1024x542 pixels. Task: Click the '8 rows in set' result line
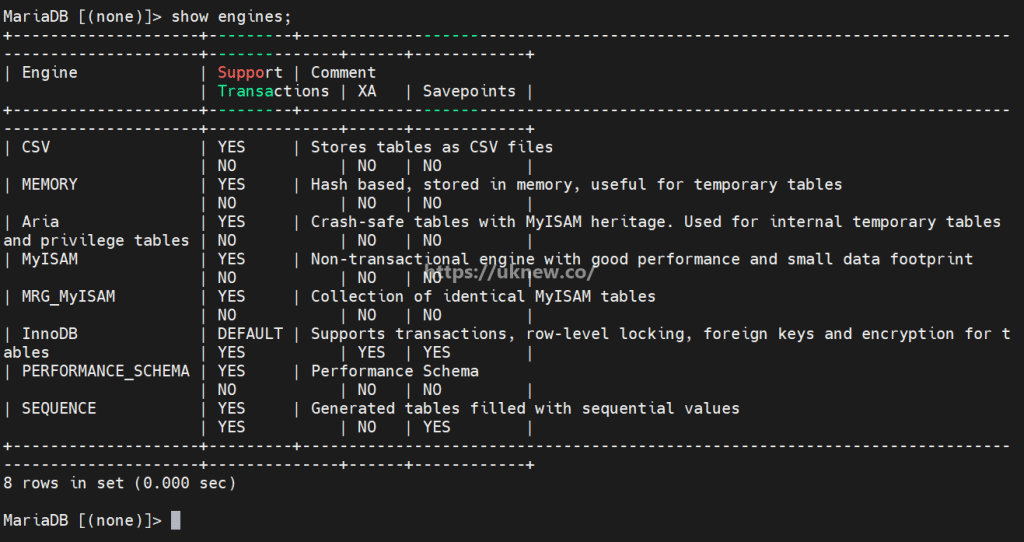point(120,483)
